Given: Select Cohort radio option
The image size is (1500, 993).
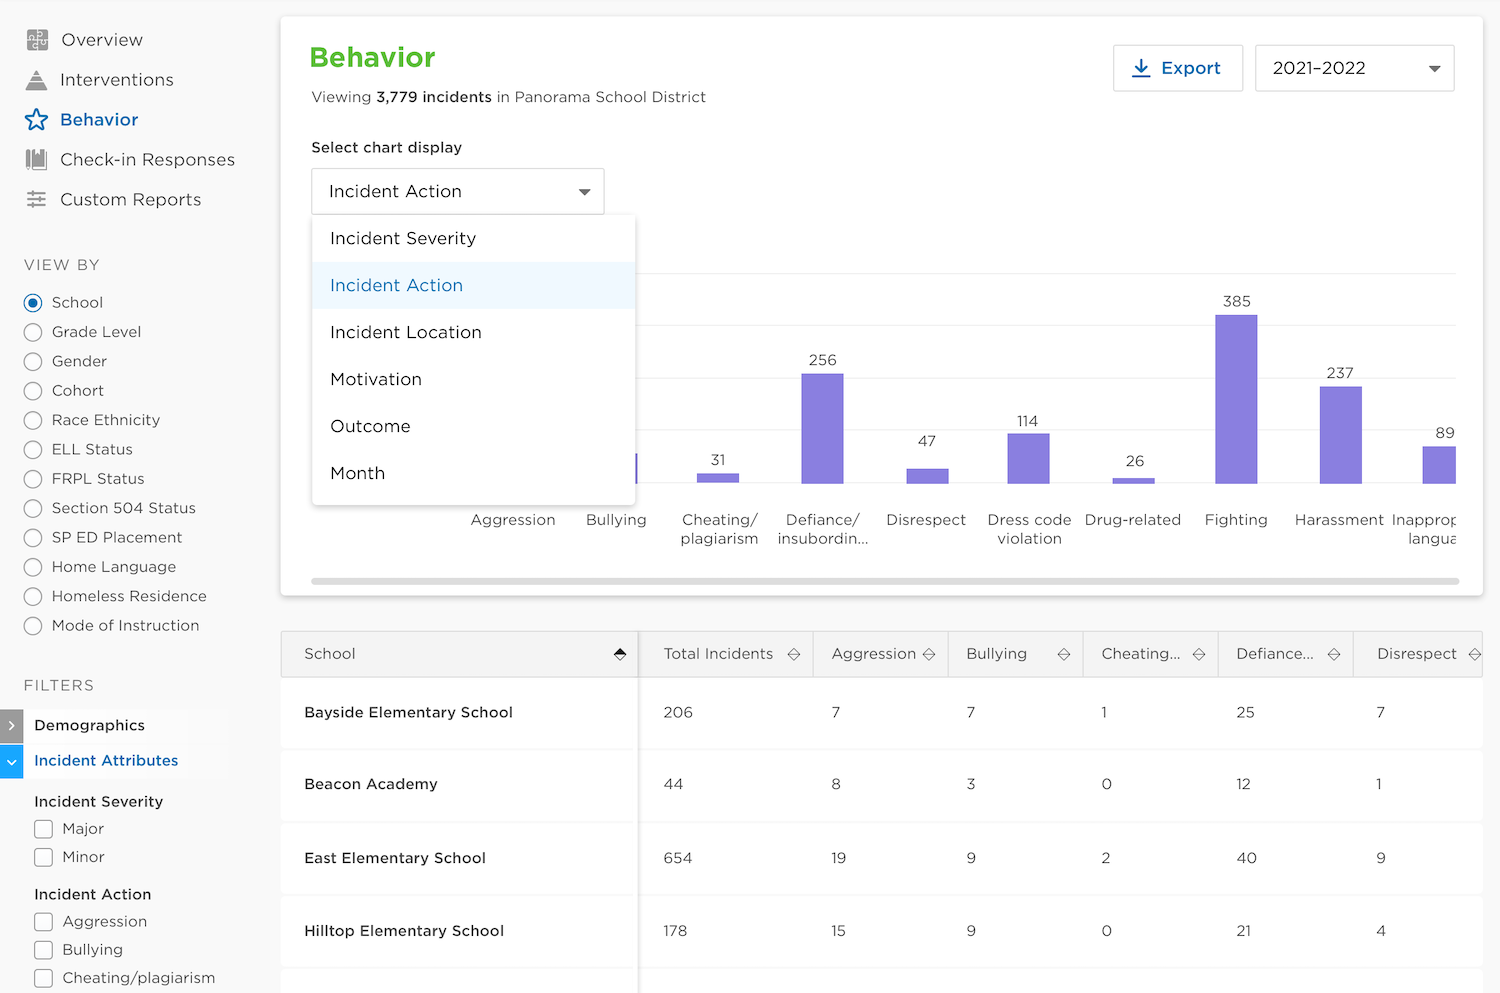Looking at the screenshot, I should [x=33, y=391].
